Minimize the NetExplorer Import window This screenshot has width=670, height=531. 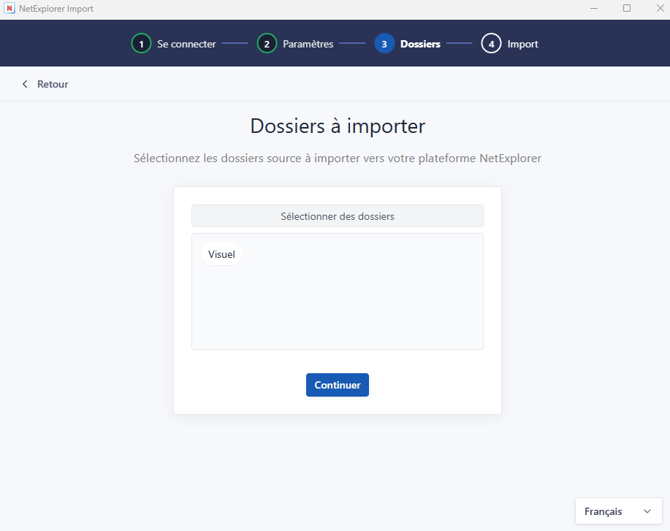pos(594,9)
